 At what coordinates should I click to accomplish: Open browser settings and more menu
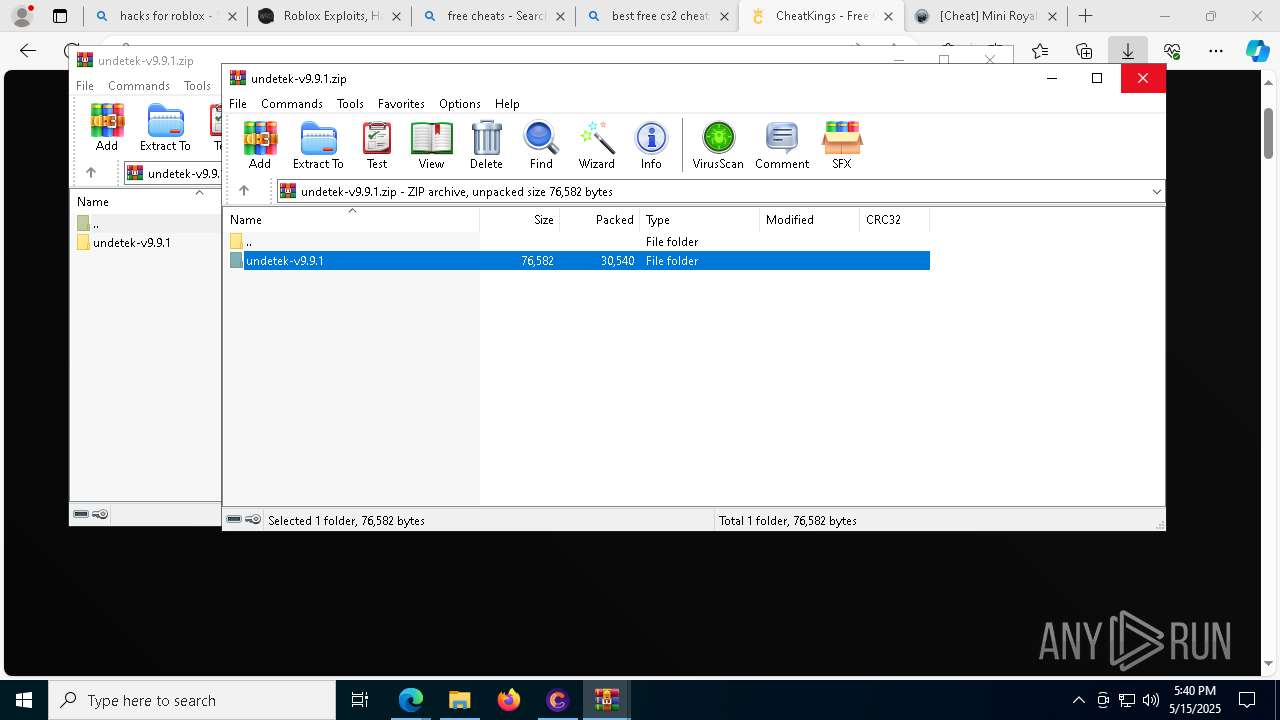pyautogui.click(x=1215, y=51)
